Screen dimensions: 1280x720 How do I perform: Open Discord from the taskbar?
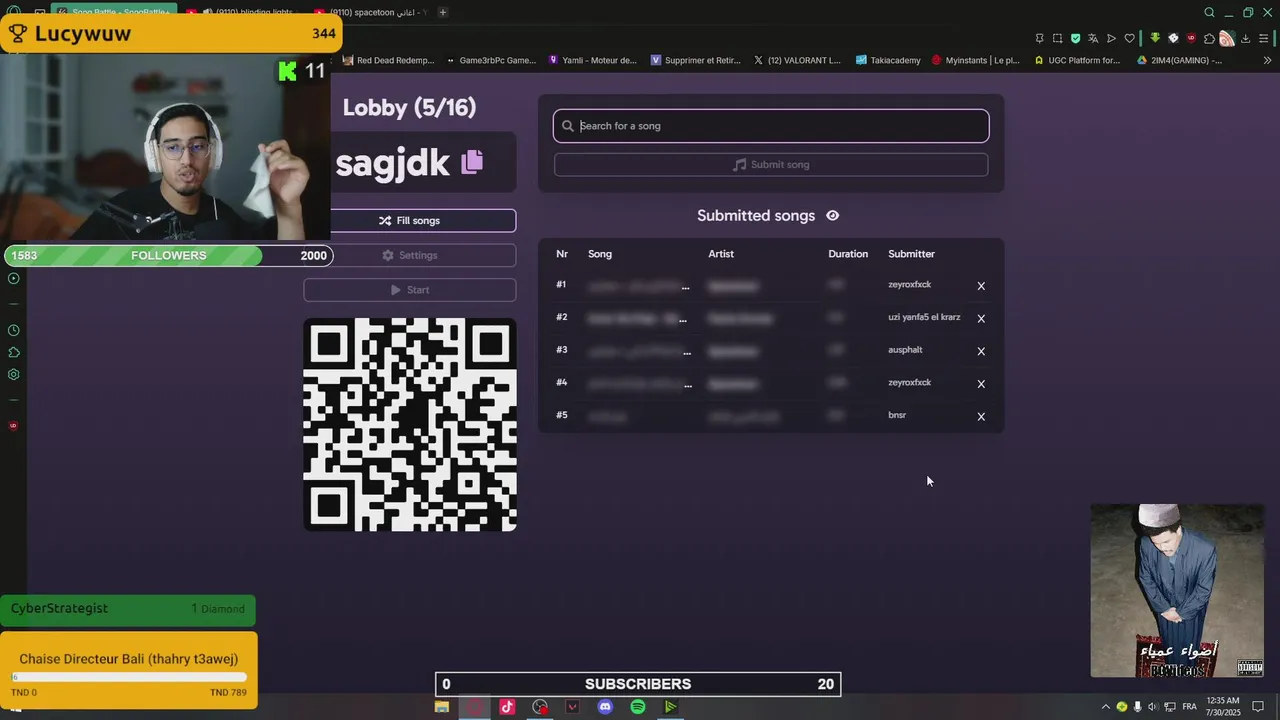605,707
